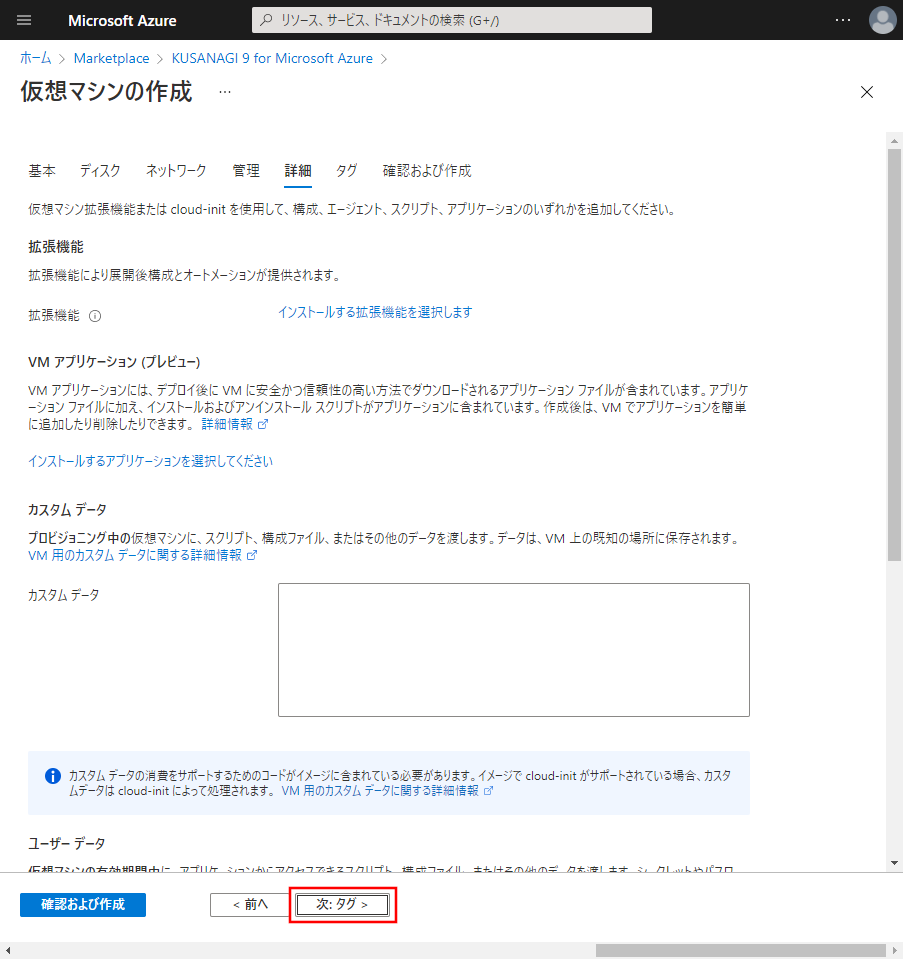Click the ellipsis next to 仮想マシンの作成
The image size is (903, 959).
click(225, 92)
